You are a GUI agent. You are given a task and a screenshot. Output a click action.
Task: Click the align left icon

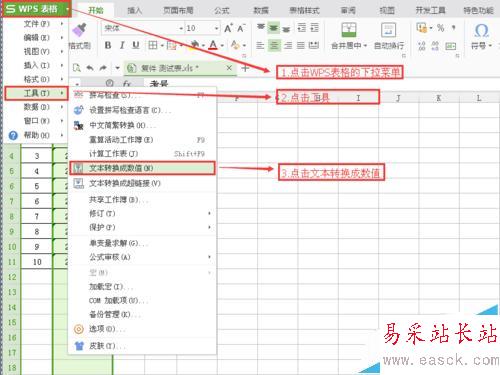coord(260,45)
